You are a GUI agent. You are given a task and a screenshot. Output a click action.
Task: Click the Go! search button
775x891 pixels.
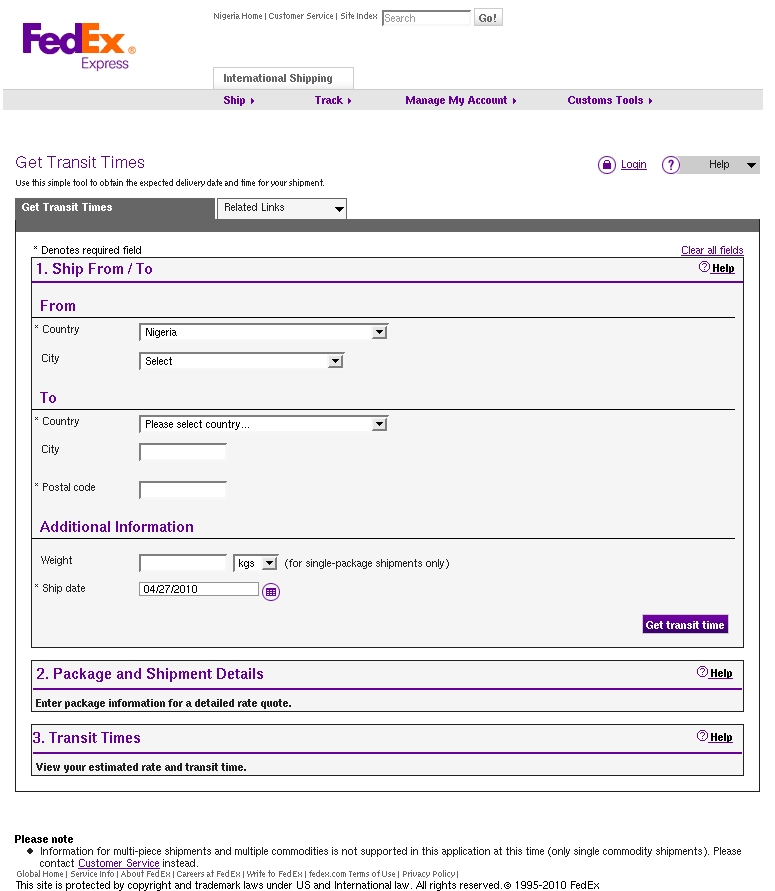tap(488, 18)
